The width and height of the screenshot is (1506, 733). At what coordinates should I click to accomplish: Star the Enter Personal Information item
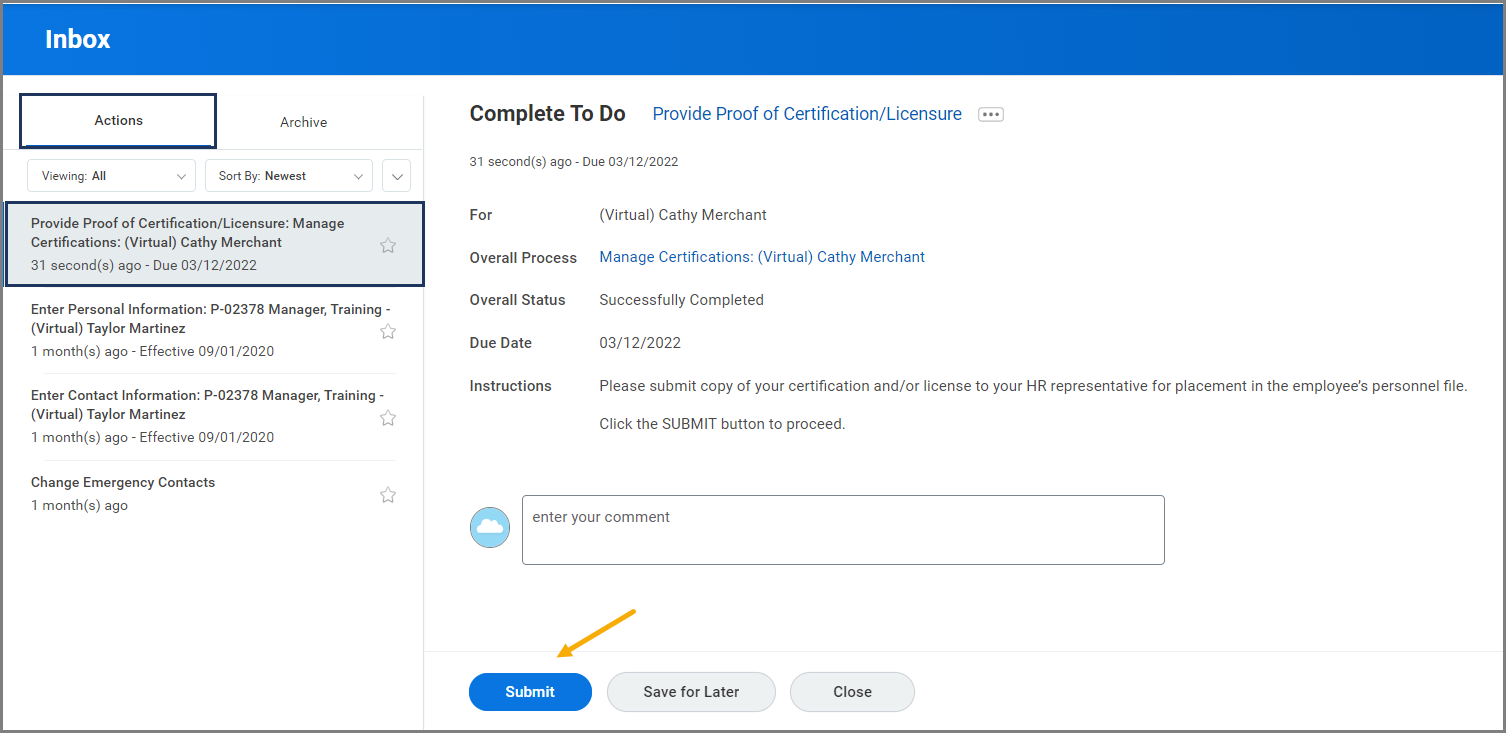click(x=388, y=331)
